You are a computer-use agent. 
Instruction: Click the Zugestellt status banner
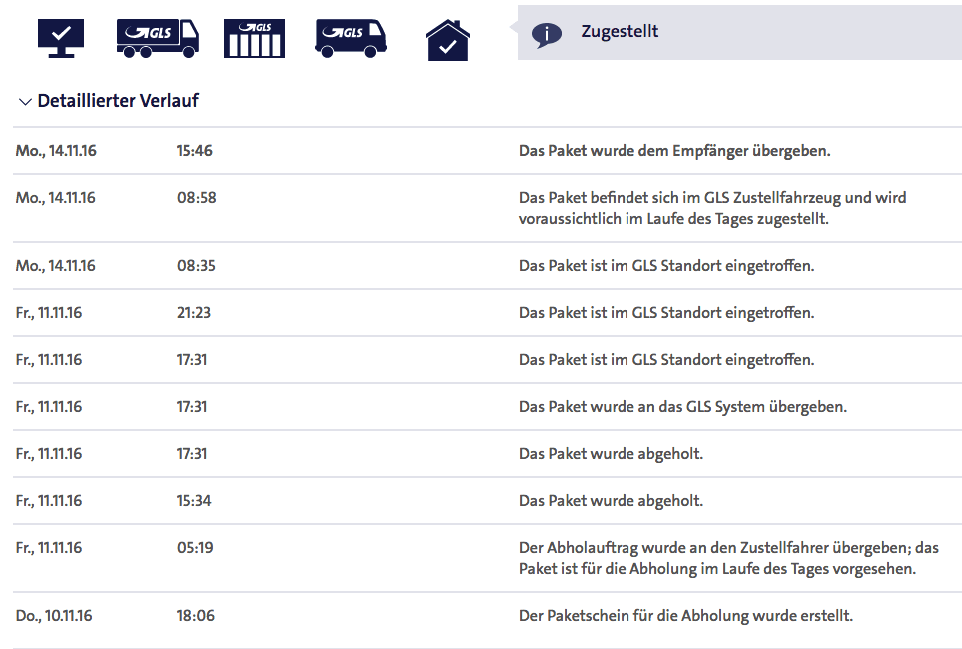click(x=740, y=33)
